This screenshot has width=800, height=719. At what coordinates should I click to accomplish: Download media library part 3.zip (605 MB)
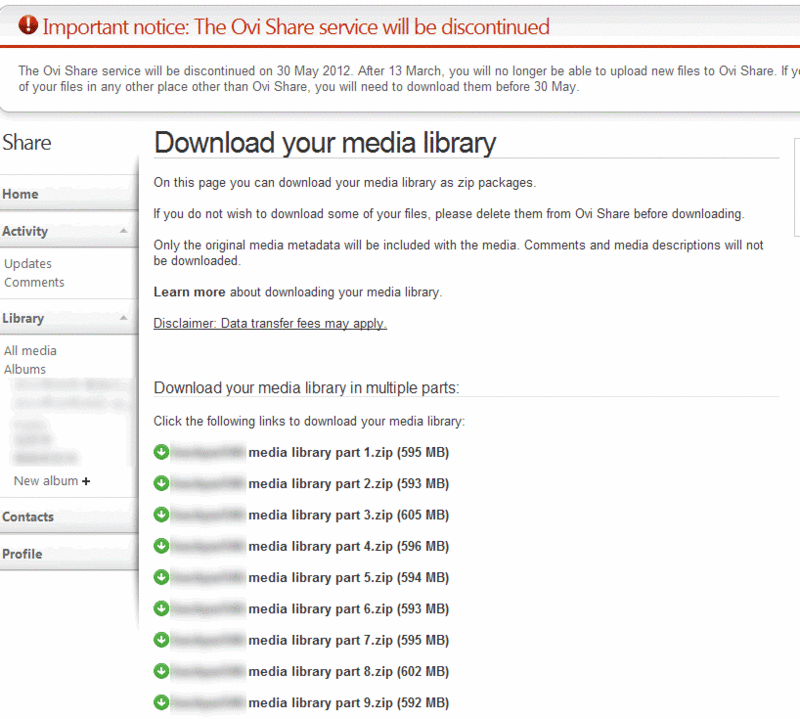coord(348,515)
